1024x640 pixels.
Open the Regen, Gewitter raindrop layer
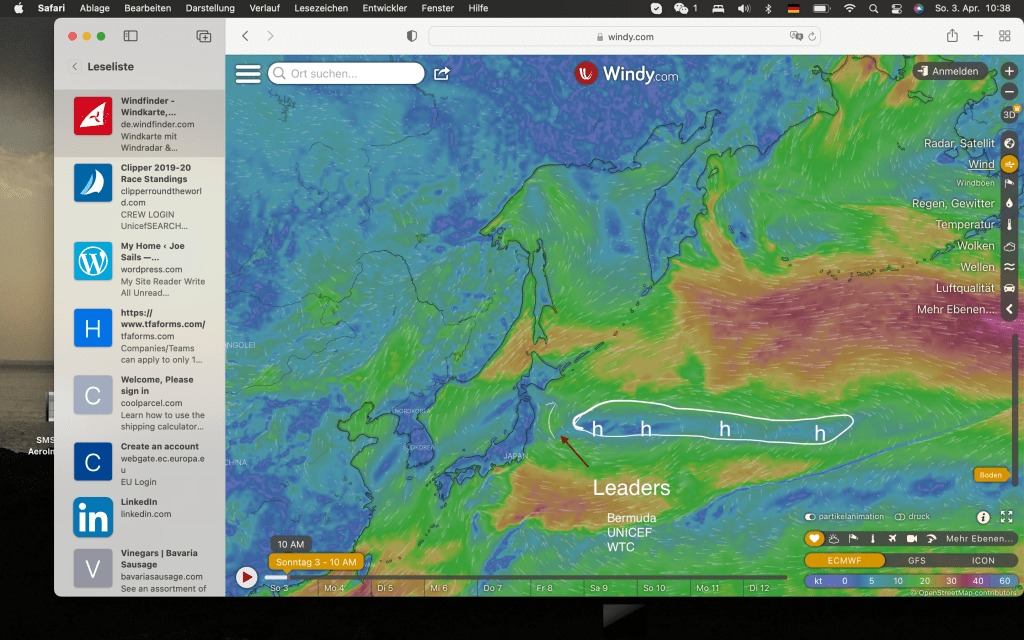[1009, 203]
